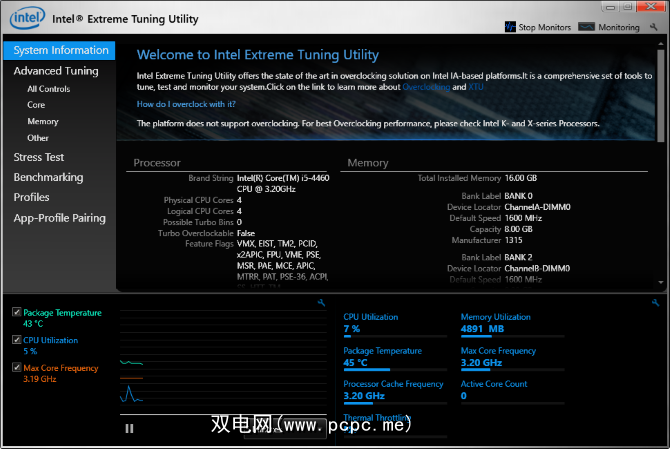This screenshot has height=449, width=670.
Task: Click the Monitoring graph icon
Action: coord(586,27)
